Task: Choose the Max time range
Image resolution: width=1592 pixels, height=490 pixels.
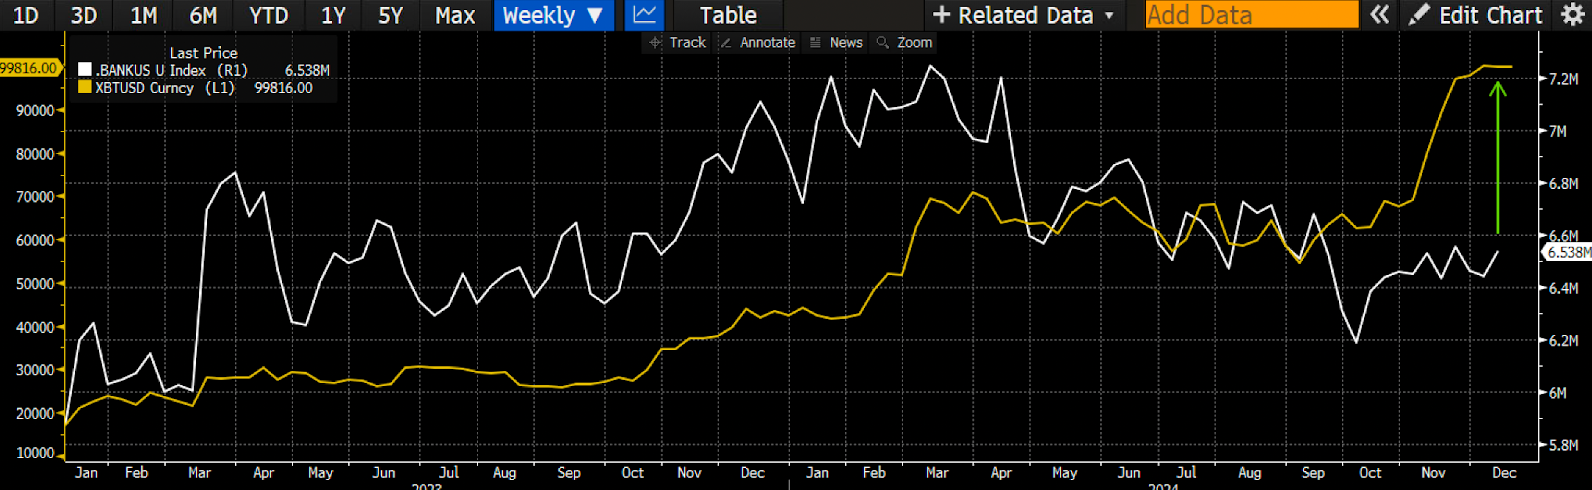Action: [455, 15]
